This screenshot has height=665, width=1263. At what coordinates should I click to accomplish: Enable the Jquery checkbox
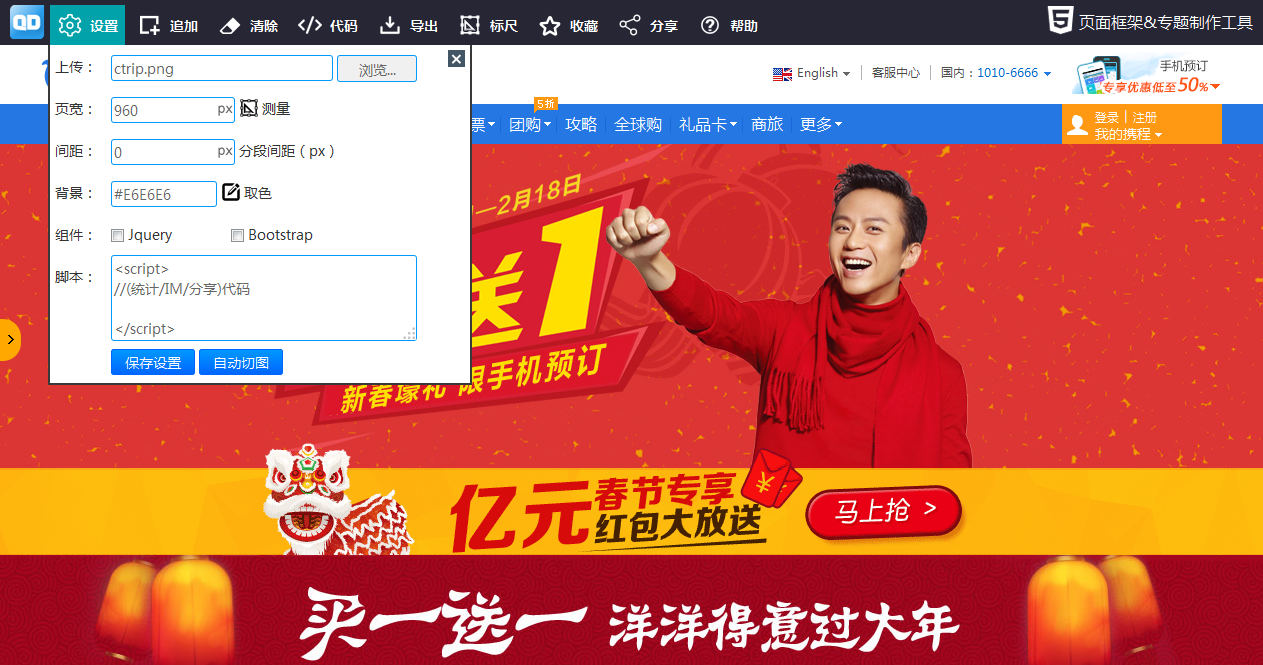(118, 236)
